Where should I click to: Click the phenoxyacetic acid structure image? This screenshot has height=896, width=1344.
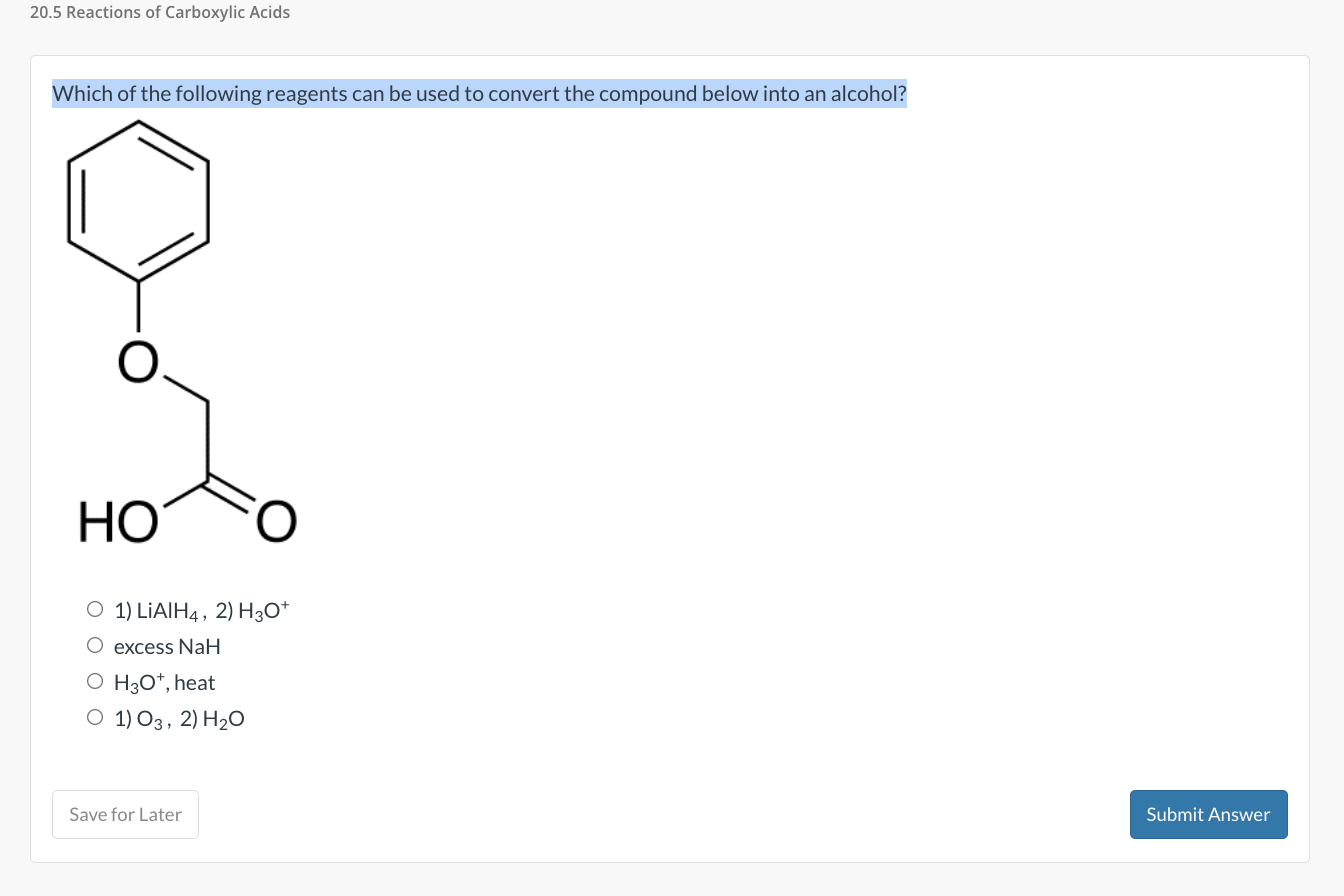(182, 332)
